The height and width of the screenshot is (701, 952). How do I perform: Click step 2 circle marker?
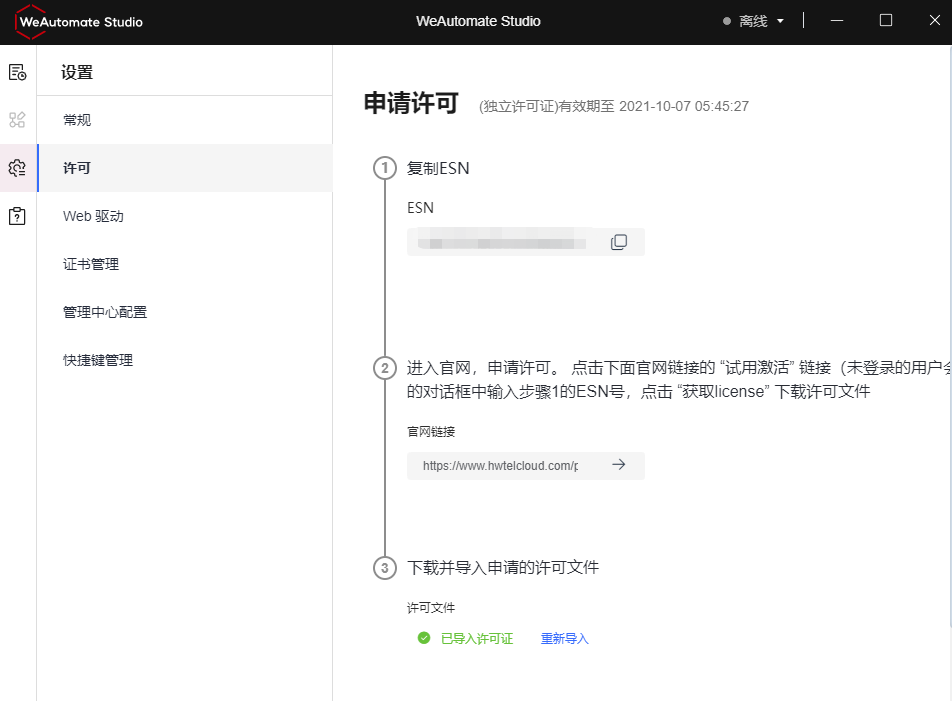coord(385,368)
